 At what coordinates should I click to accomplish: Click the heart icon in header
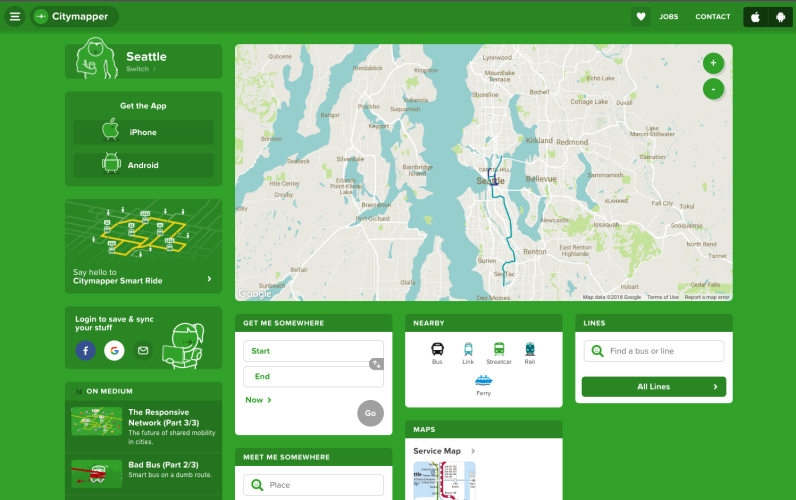click(x=641, y=17)
